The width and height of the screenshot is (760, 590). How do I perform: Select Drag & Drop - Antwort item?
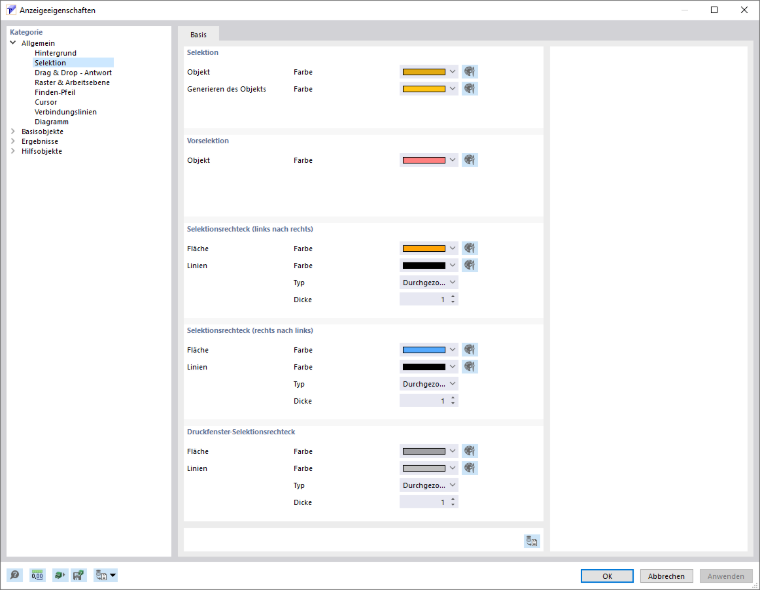tap(73, 72)
